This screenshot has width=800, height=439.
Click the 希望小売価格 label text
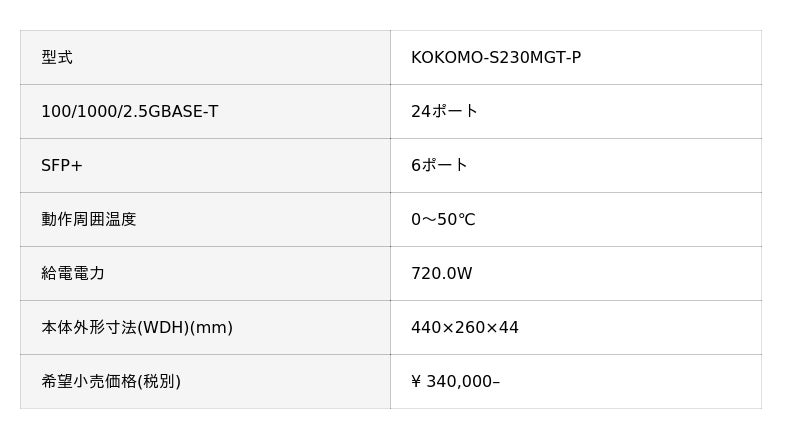point(88,382)
